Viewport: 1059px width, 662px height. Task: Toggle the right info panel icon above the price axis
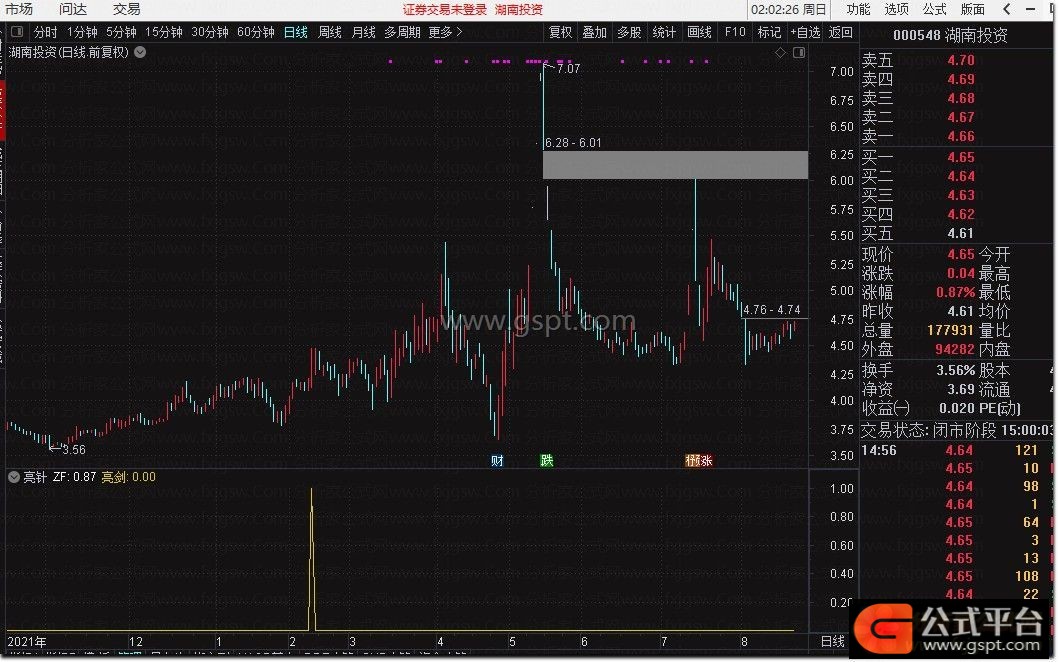799,53
